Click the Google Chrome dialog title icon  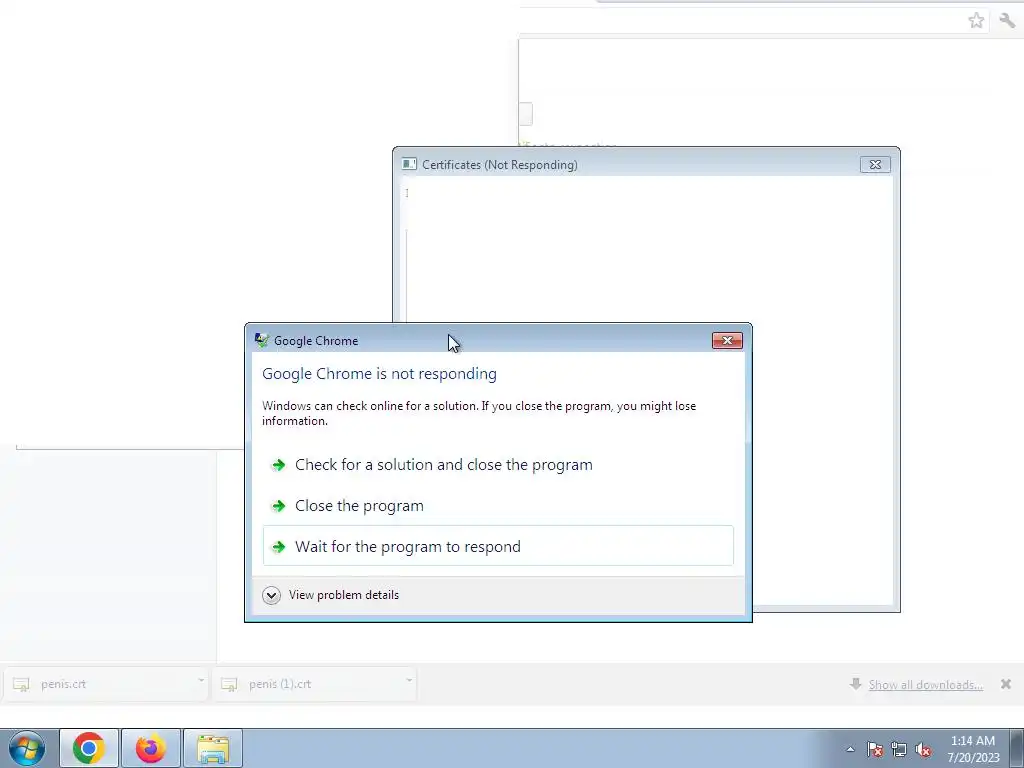pos(262,340)
